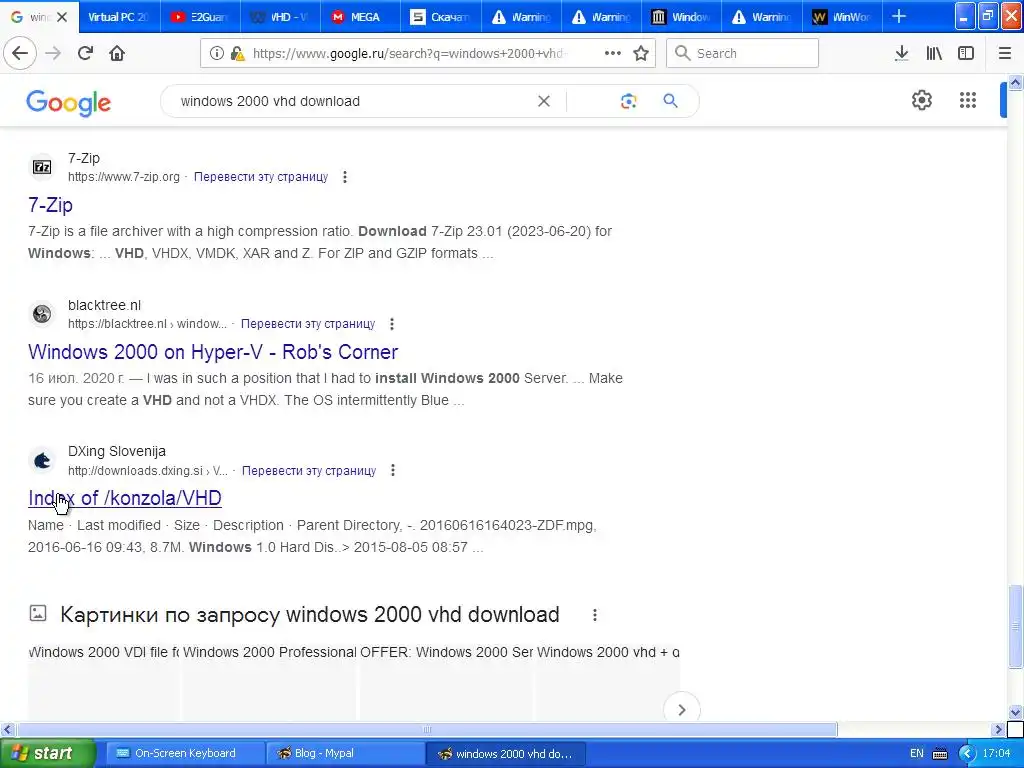Open more options for DXing Slovenija result

tap(392, 471)
